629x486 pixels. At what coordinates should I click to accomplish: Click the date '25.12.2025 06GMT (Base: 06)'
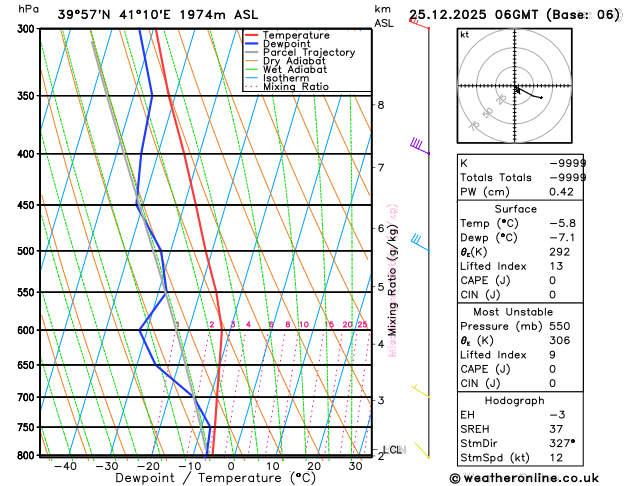click(x=514, y=15)
